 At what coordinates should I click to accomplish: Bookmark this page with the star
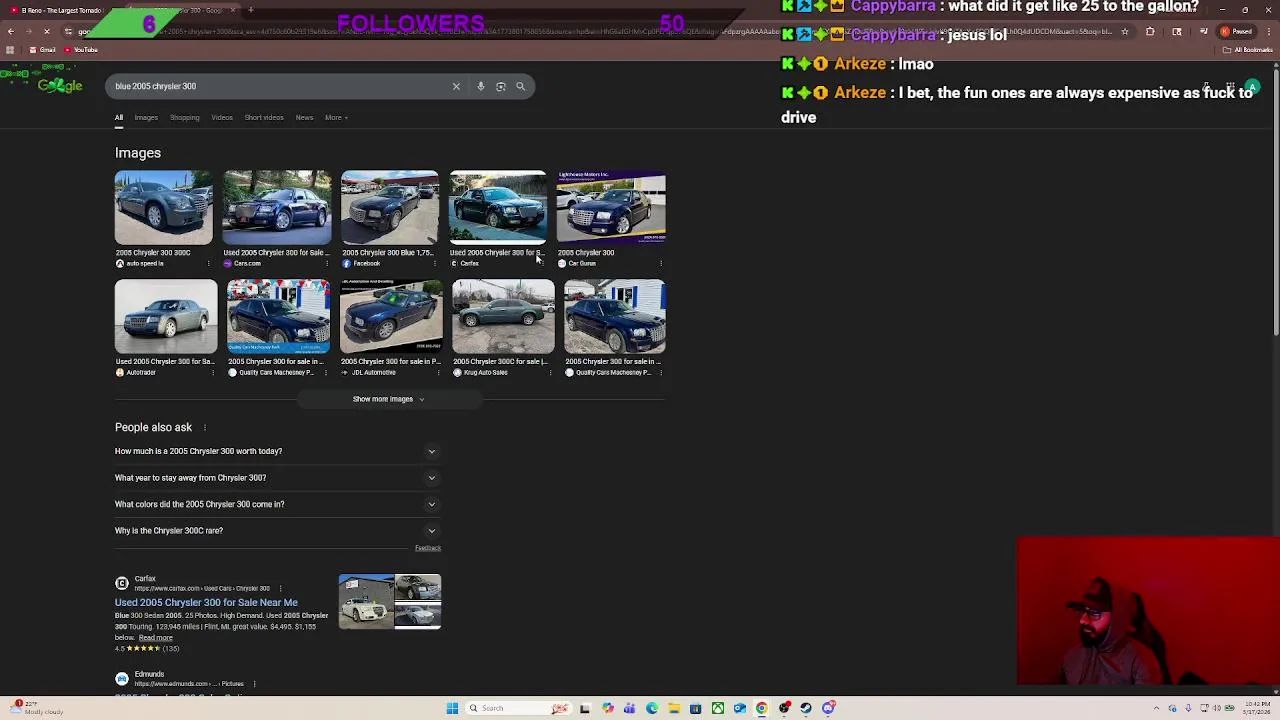[x=1124, y=31]
